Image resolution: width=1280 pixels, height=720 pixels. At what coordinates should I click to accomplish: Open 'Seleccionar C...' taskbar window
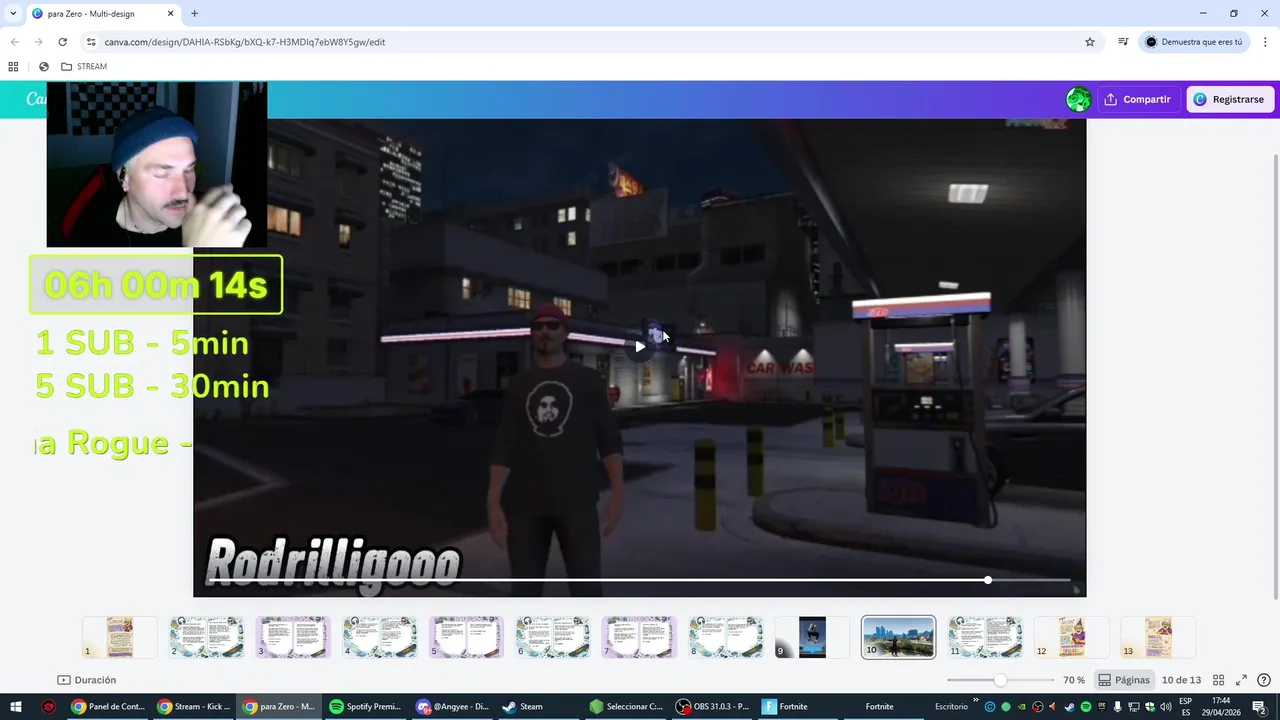626,707
